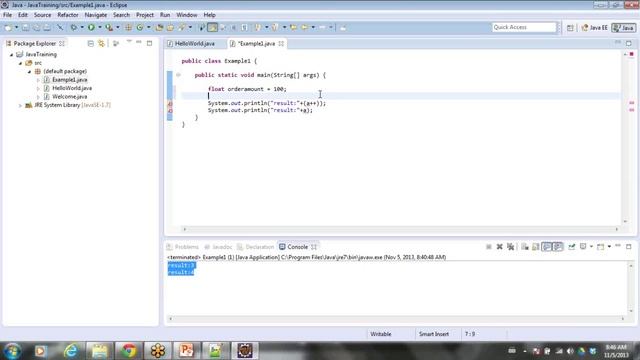
Task: Open Package Explorer View Menu triangle
Action: pyautogui.click(x=129, y=42)
